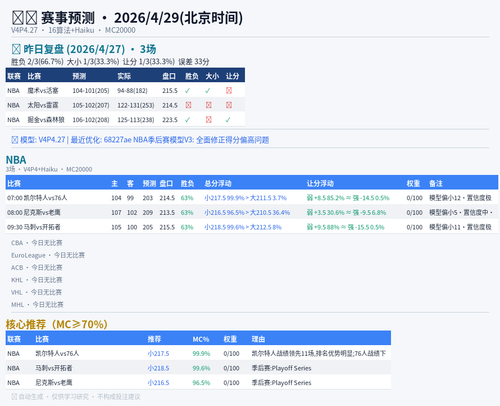This screenshot has height=406, width=500.
Task: Click the red X in 太阳vs雷霆 大小 column
Action: coord(209,105)
